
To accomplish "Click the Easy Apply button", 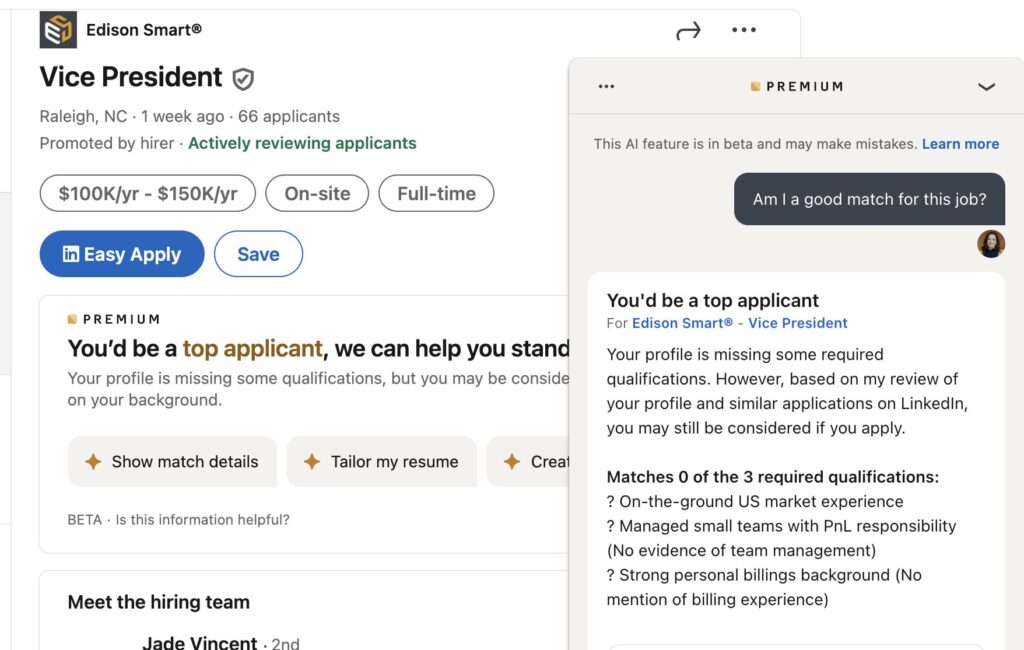I will point(122,253).
